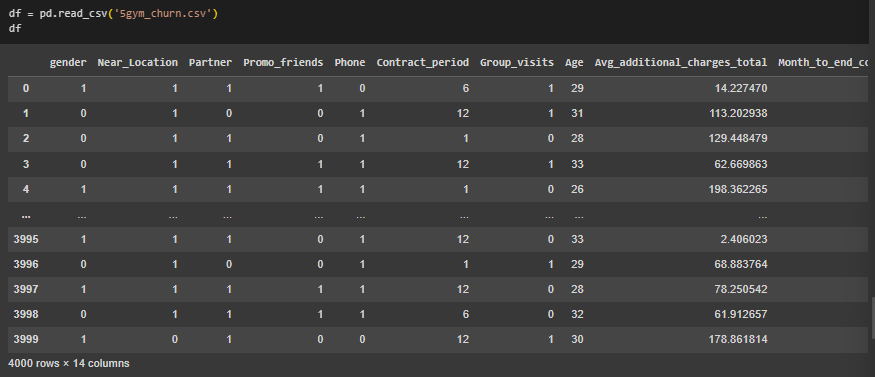Click the vertical scrollbar thumb at the right edge
875x377 pixels.
(x=873, y=318)
